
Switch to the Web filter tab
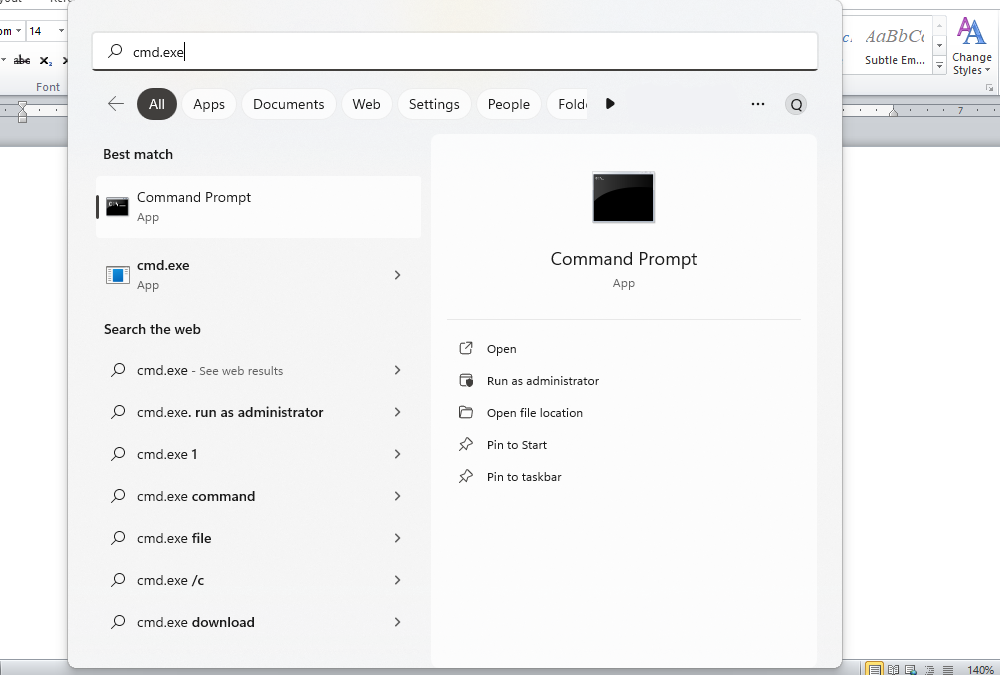[x=366, y=104]
